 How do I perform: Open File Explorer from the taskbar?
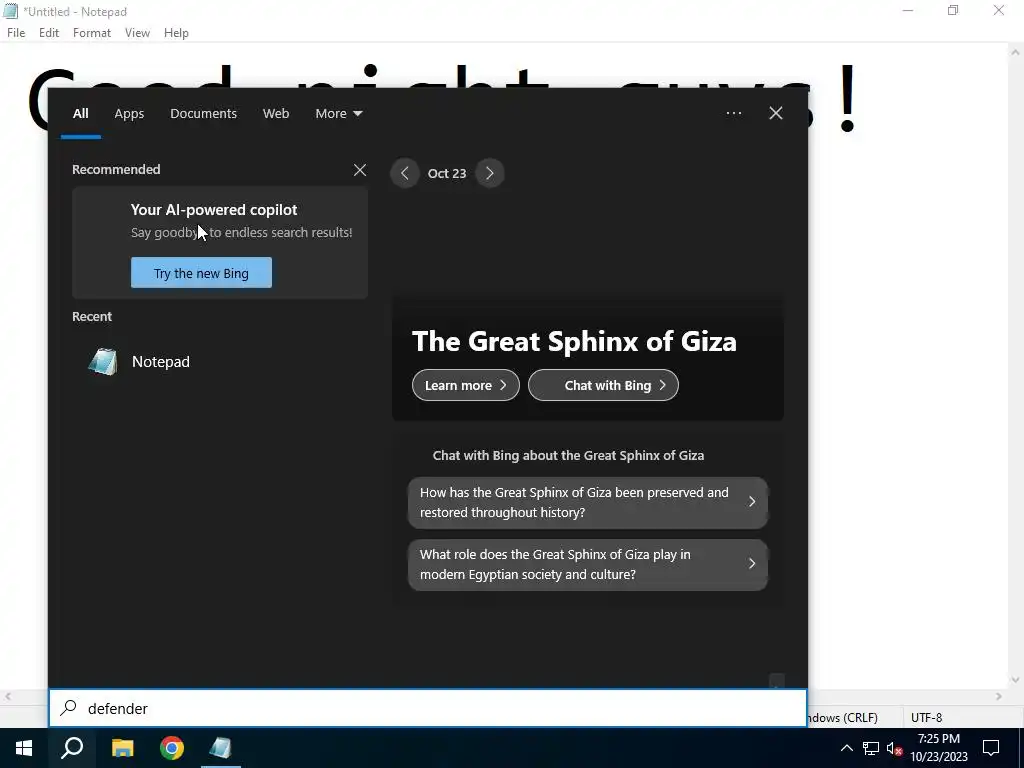click(x=122, y=748)
